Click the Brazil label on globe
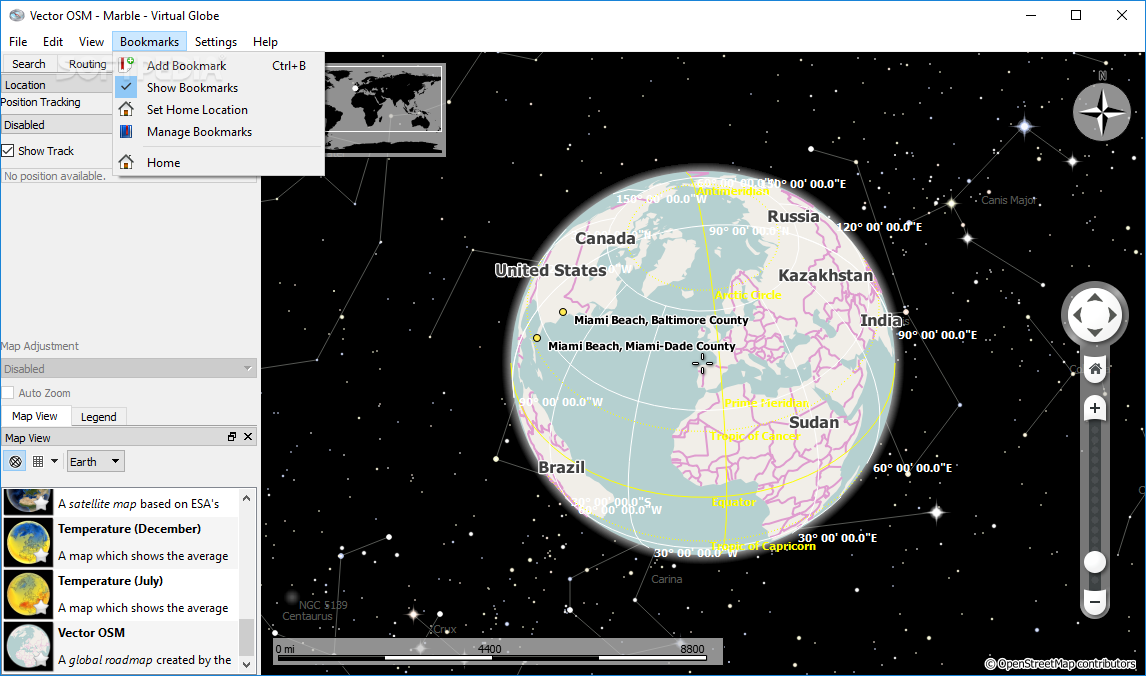This screenshot has width=1146, height=676. [561, 467]
